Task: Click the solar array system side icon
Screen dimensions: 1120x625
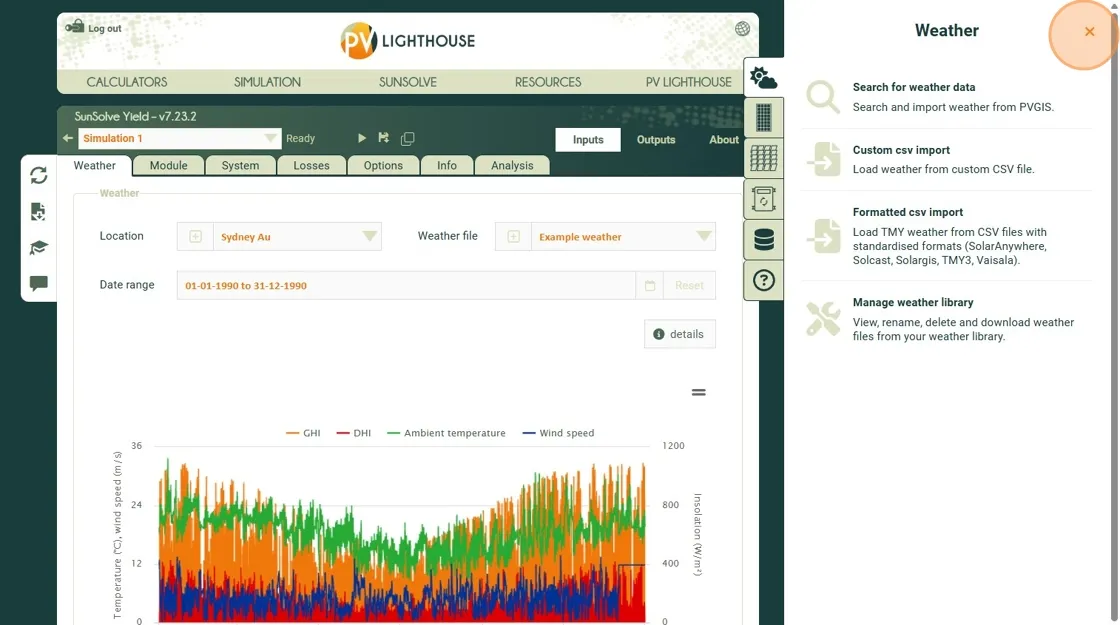Action: click(x=764, y=159)
